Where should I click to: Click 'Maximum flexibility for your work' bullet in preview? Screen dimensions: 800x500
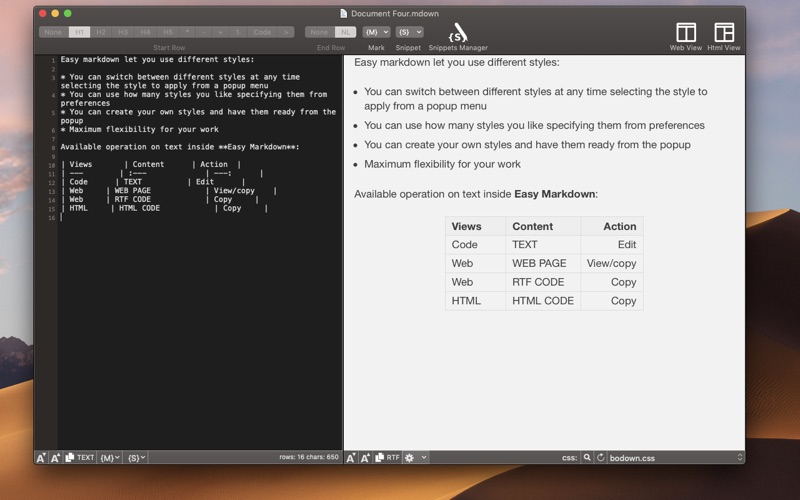pyautogui.click(x=442, y=164)
